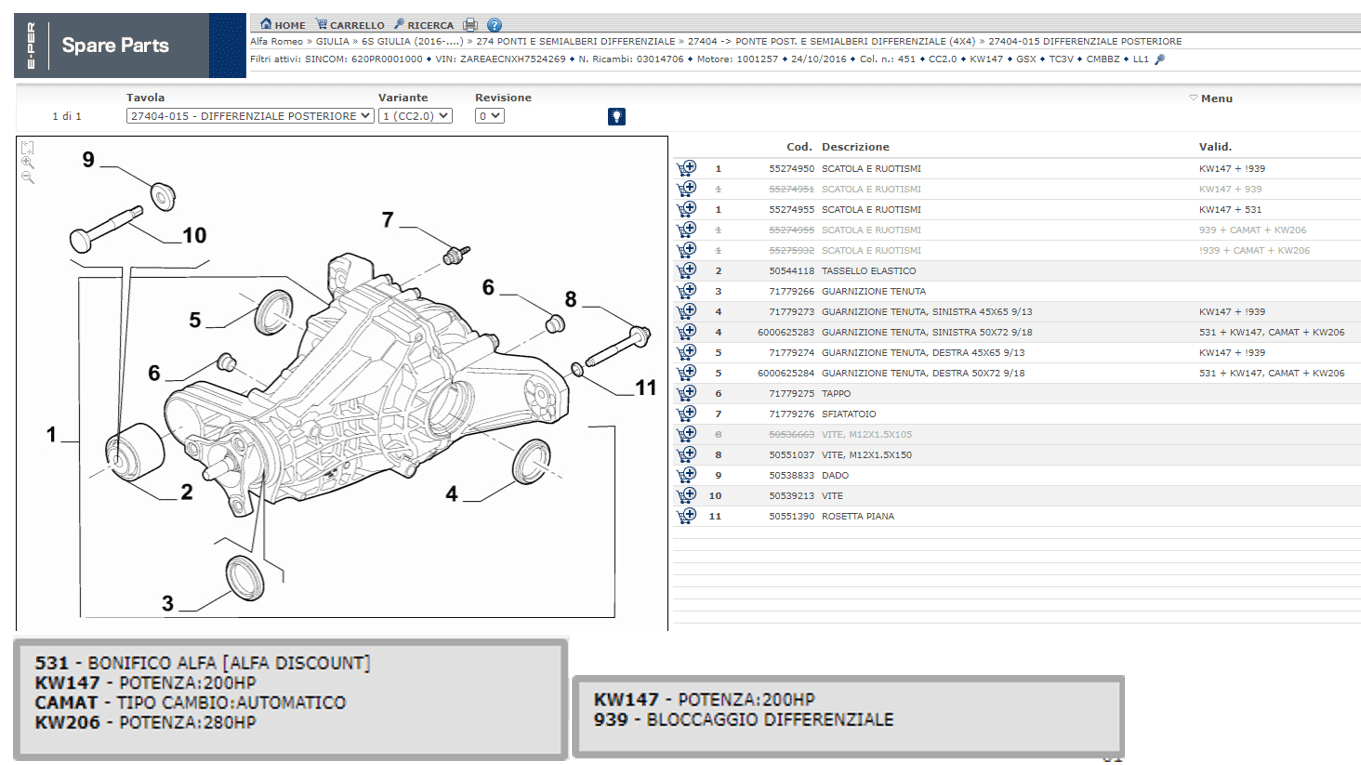This screenshot has height=765, width=1361.
Task: Click cart icon for struck-through part 50536663
Action: point(686,435)
